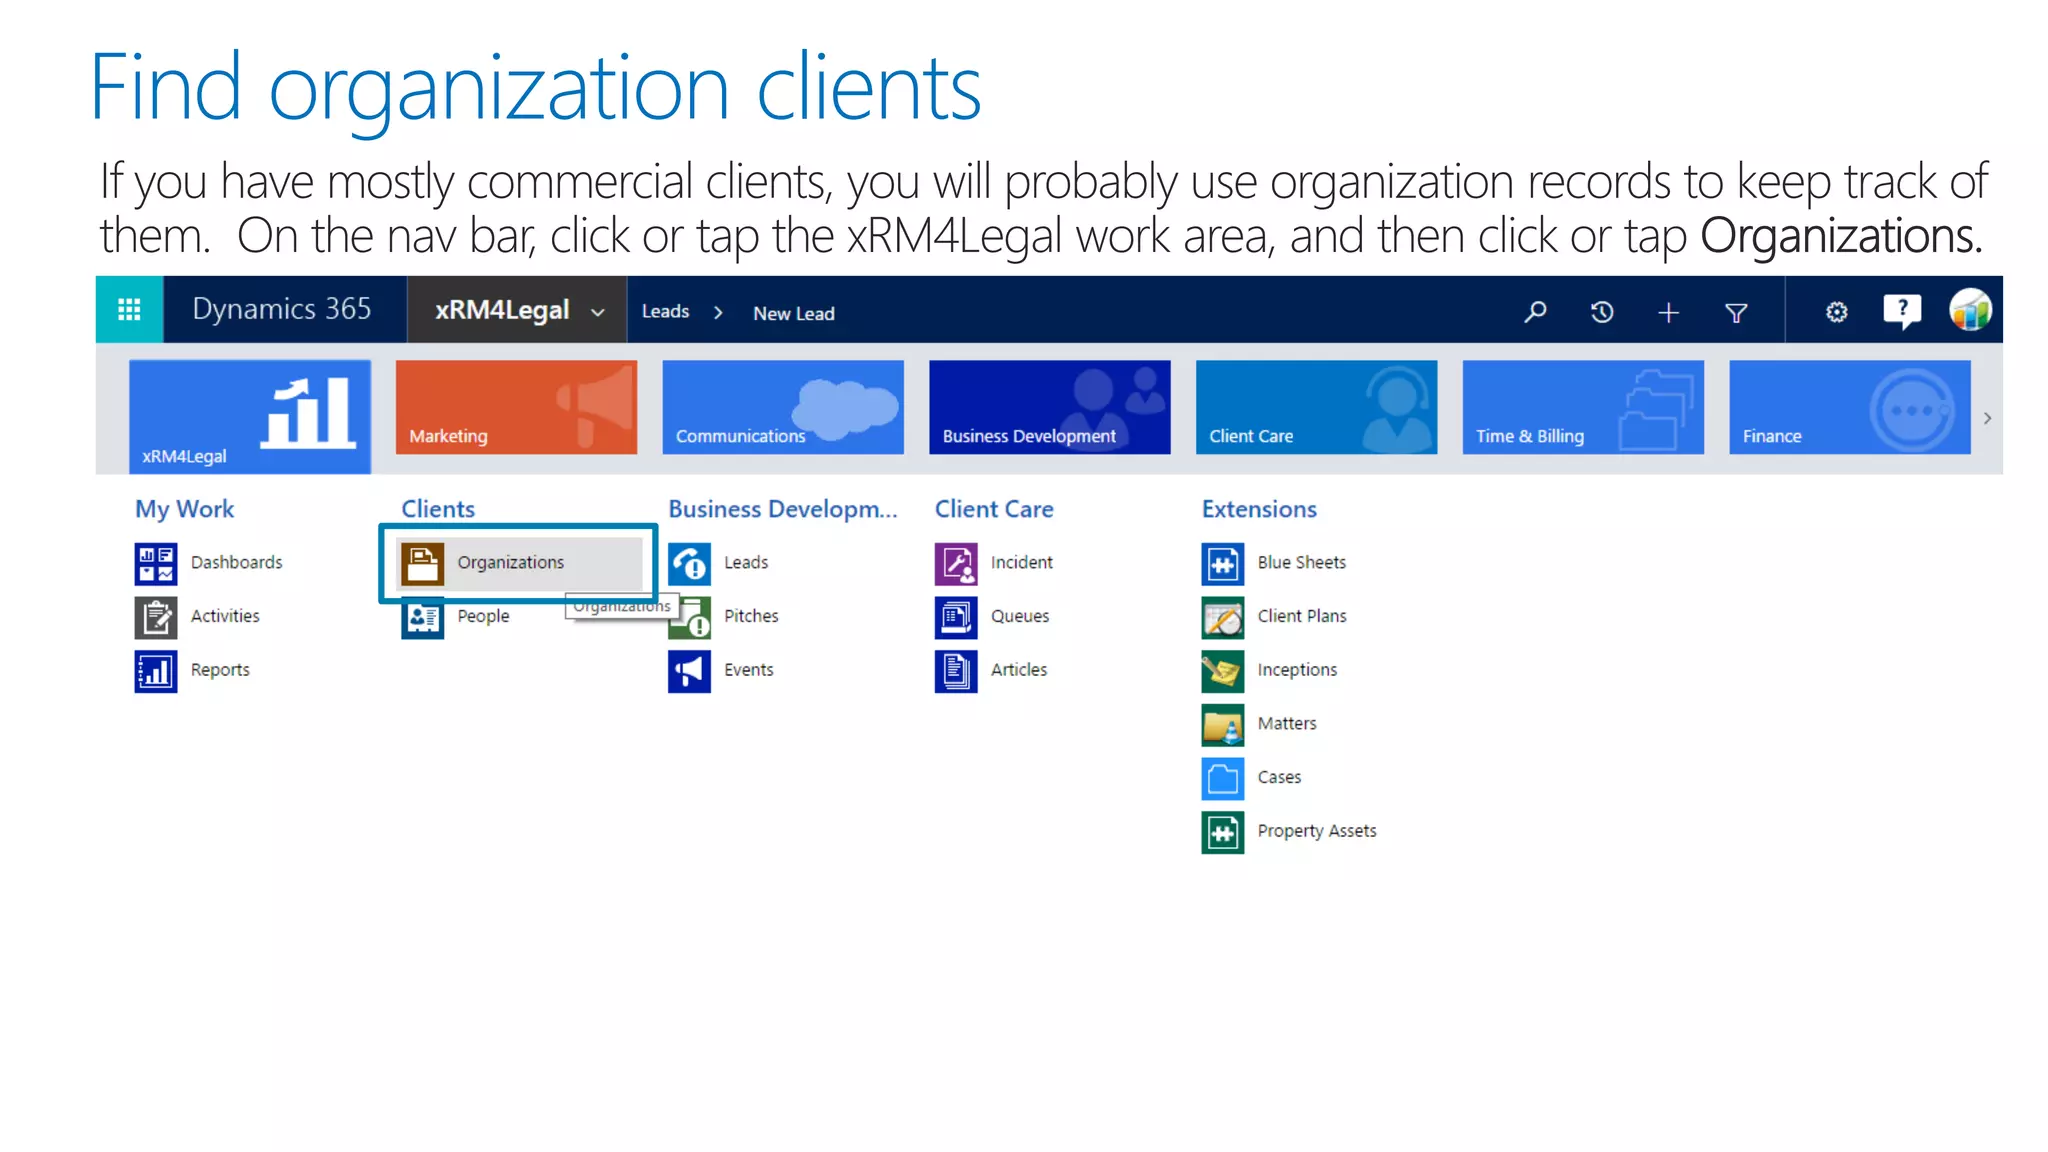Click the Cases folder icon
Screen dimensions: 2048x1152
[x=1222, y=778]
